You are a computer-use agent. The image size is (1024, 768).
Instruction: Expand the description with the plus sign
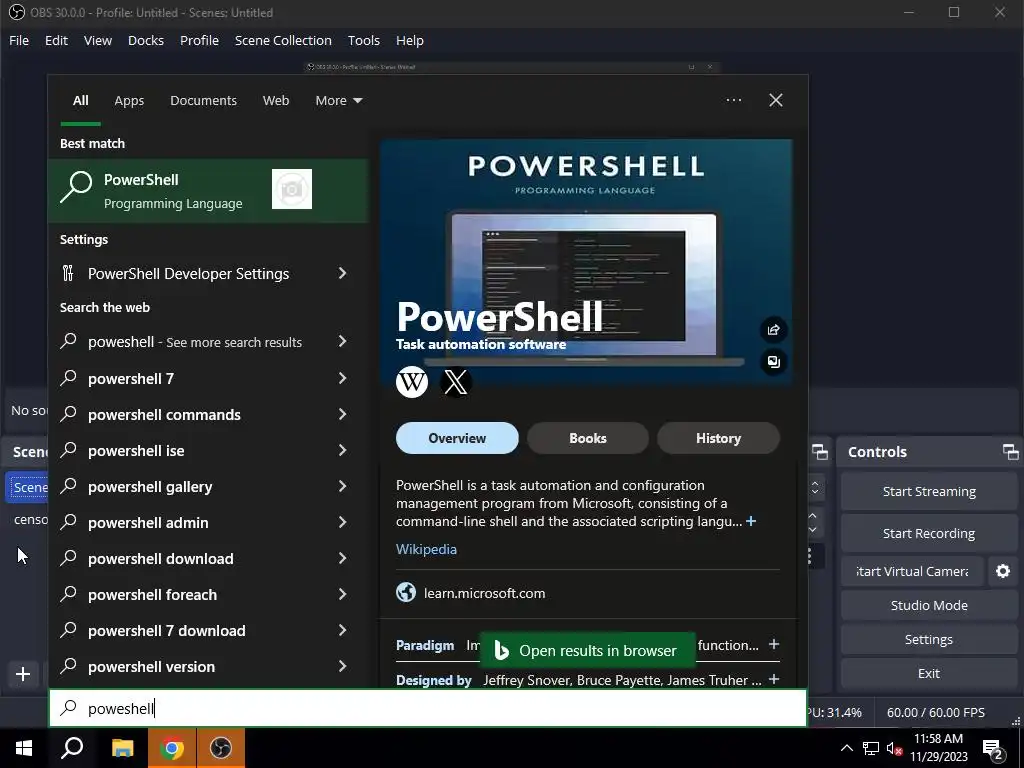pyautogui.click(x=751, y=521)
